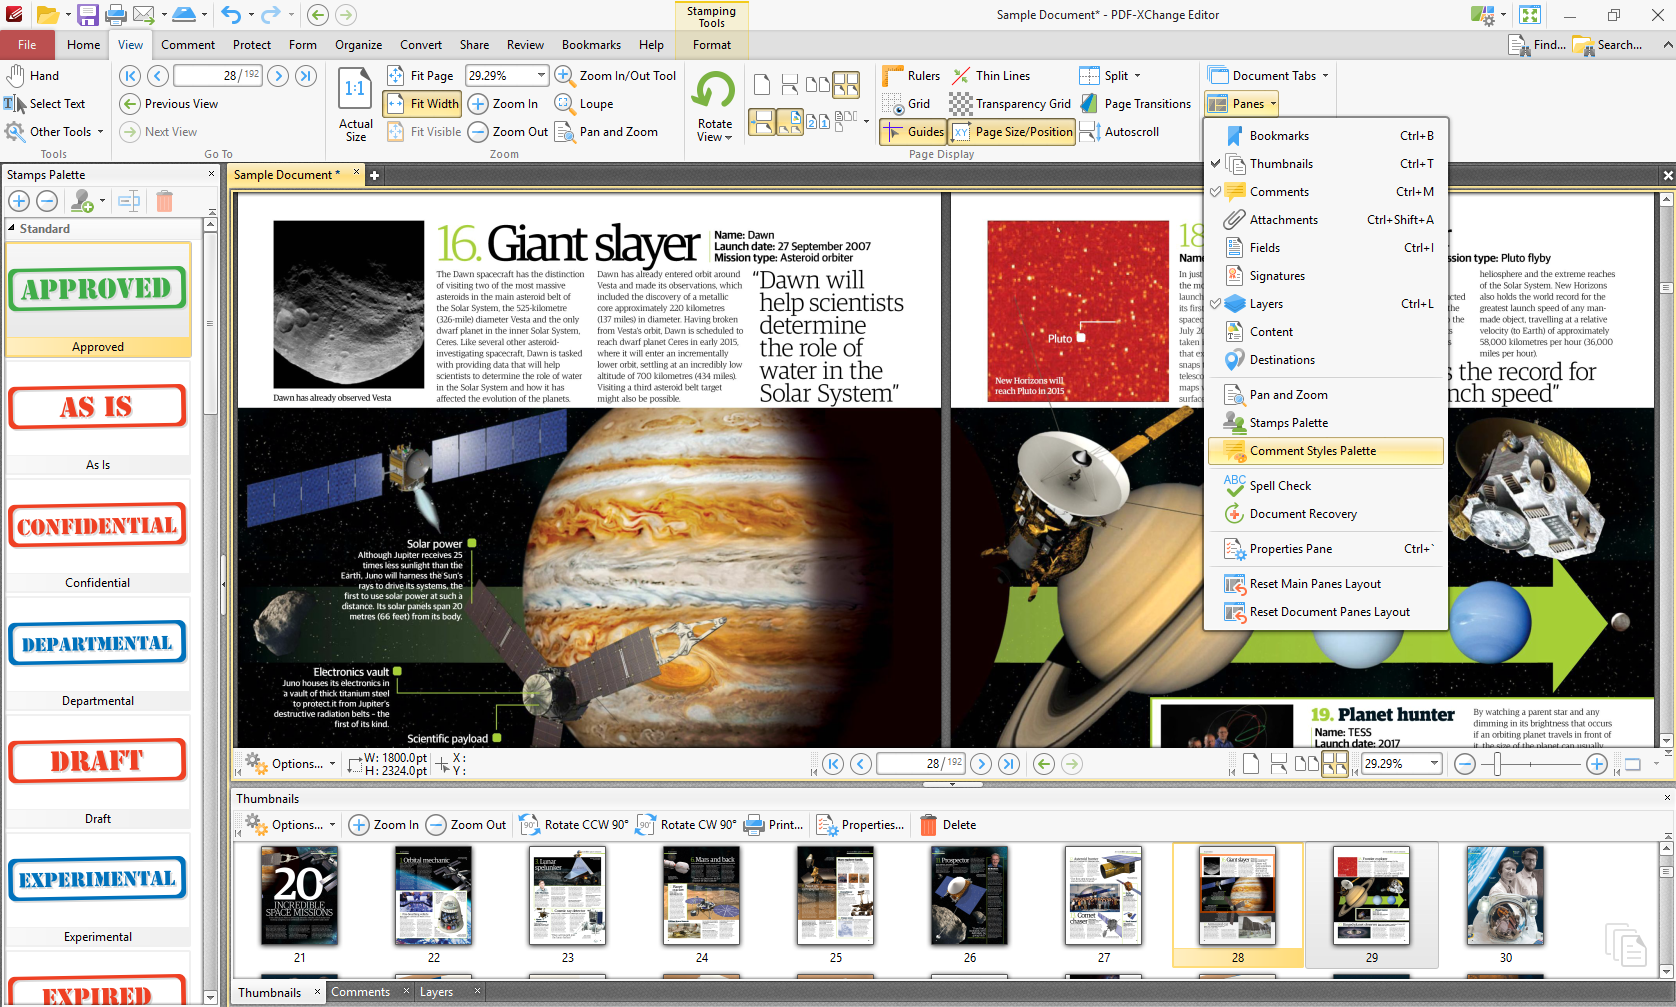
Task: Zoom In on thumbnails
Action: [384, 825]
